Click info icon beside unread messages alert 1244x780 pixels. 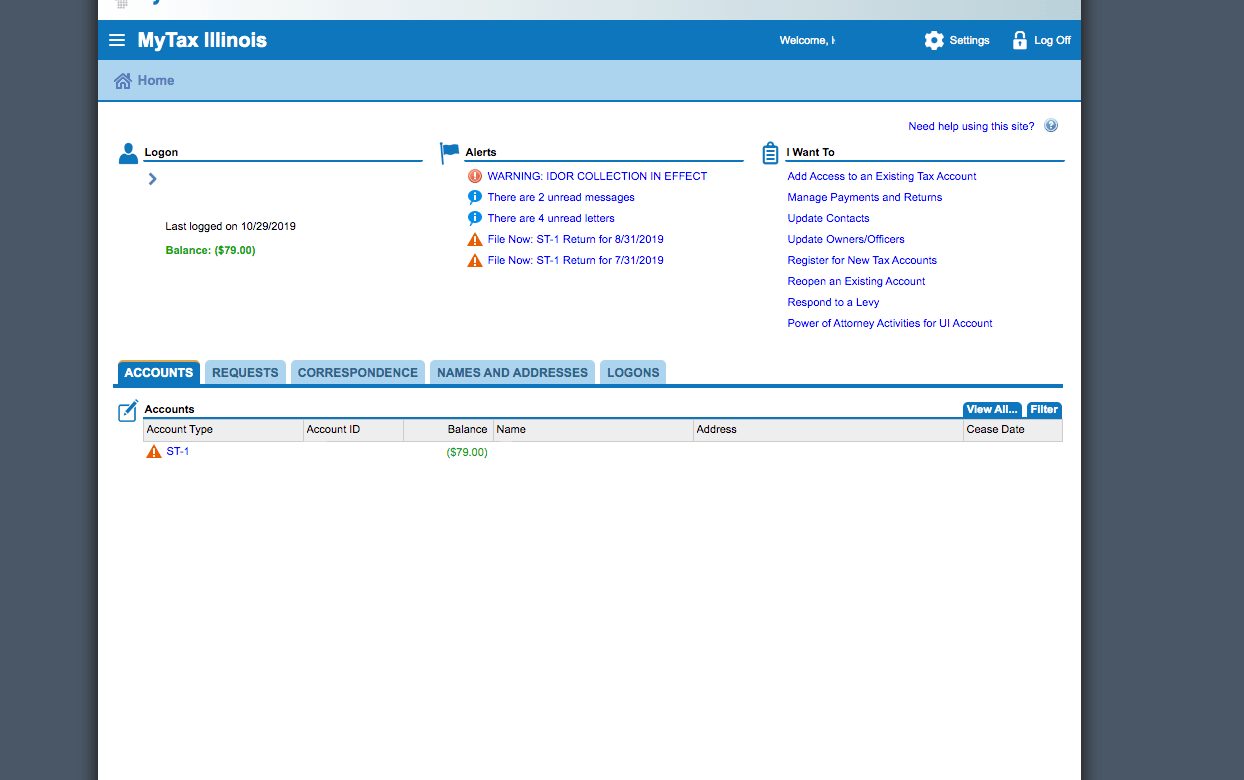tap(475, 197)
